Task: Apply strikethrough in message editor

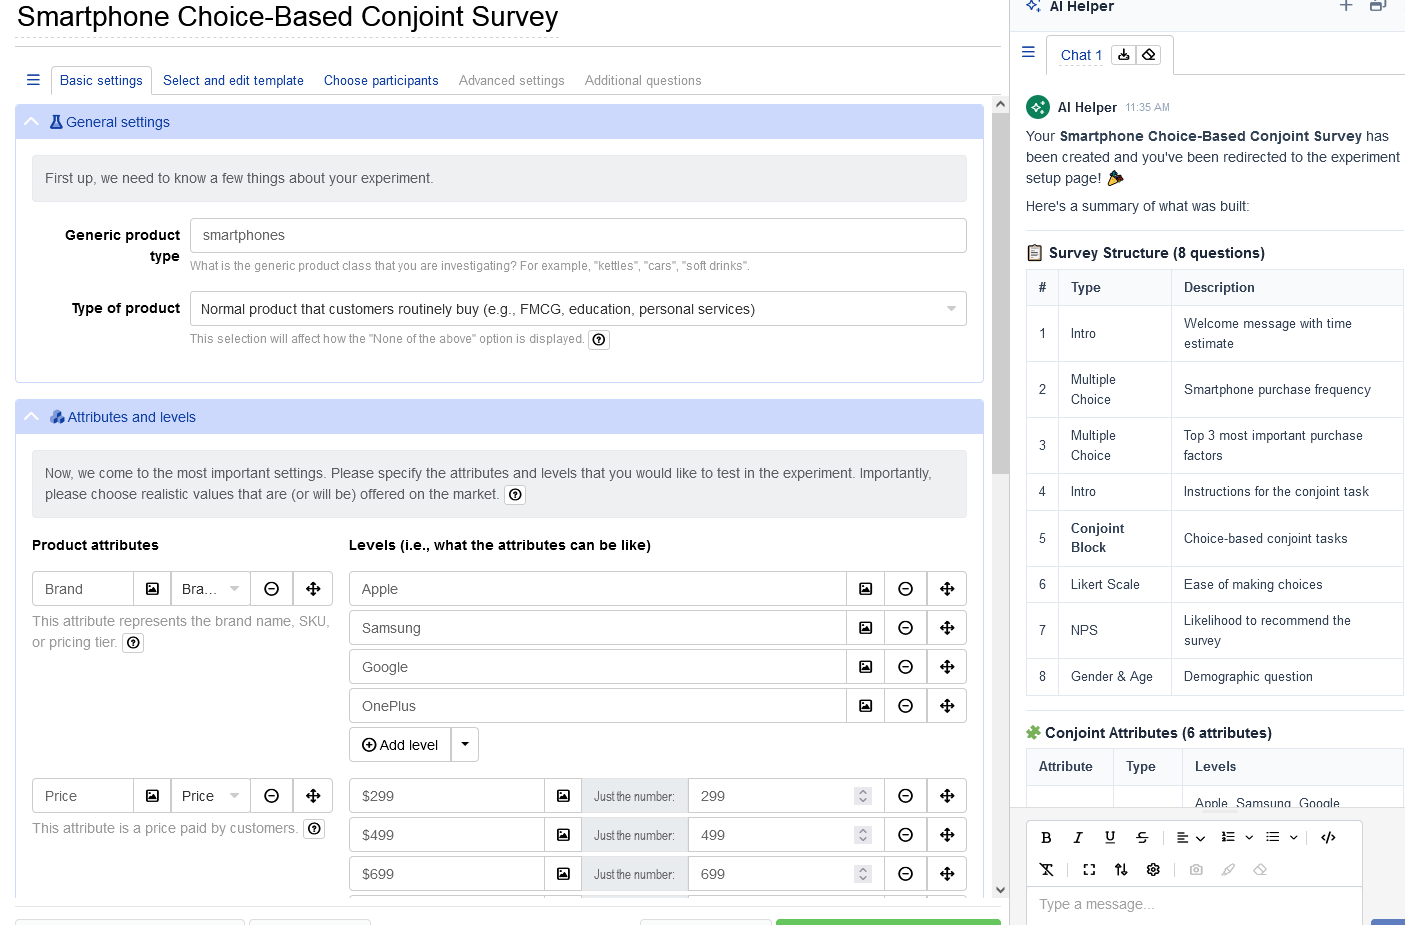Action: pos(1142,838)
